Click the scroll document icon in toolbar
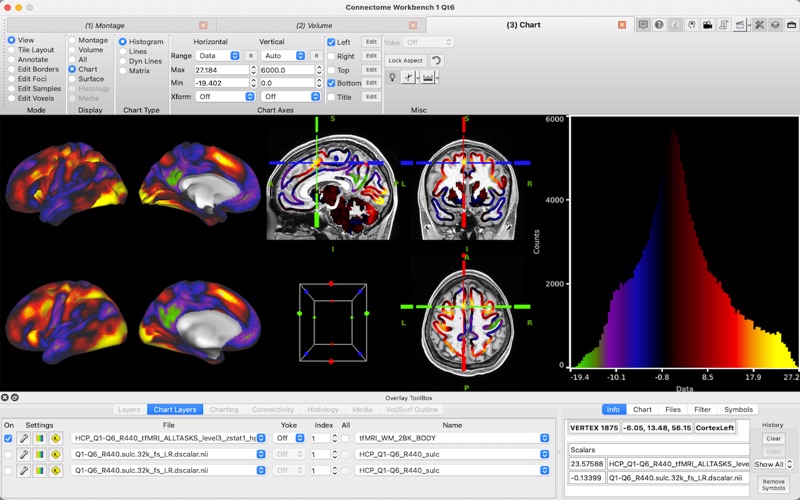This screenshot has width=800, height=500. (x=723, y=25)
